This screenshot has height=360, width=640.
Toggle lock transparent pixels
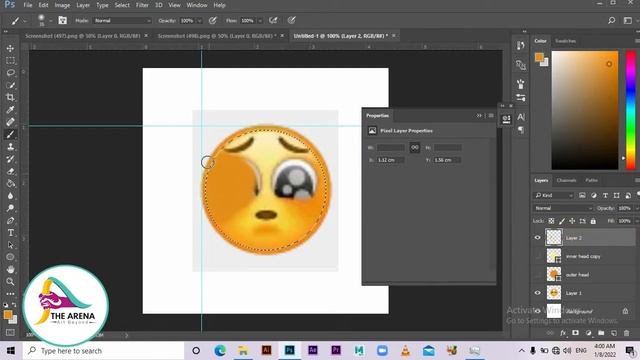551,221
